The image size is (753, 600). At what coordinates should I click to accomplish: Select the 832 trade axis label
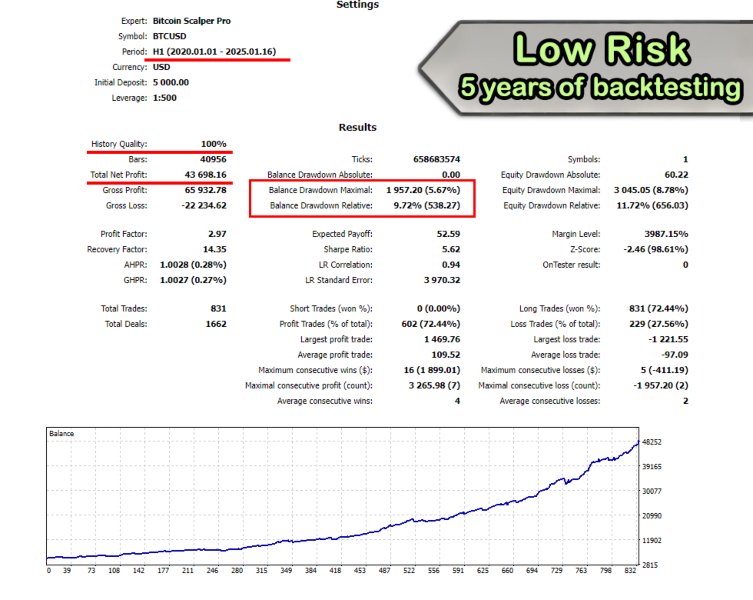(x=630, y=570)
